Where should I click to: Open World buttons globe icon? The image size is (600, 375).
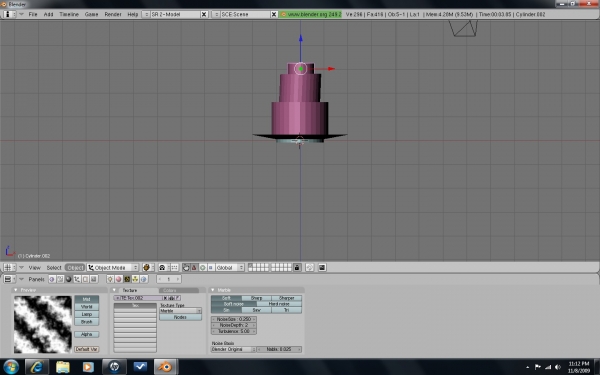click(144, 279)
